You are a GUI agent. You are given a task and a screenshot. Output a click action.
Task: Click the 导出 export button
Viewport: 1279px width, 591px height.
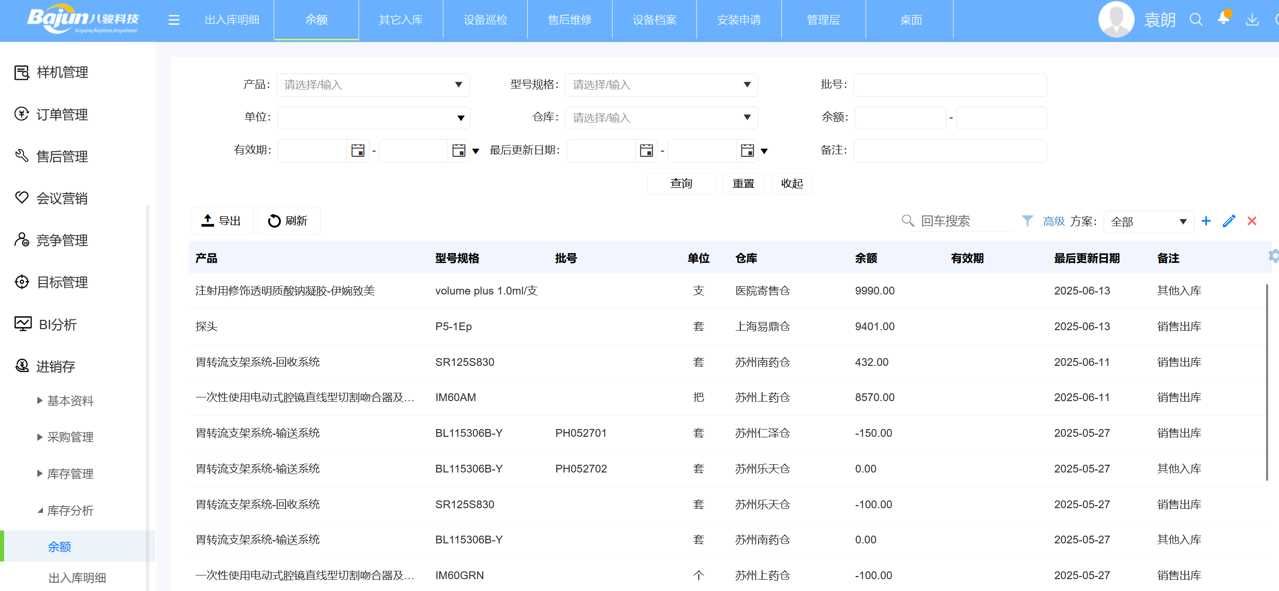pyautogui.click(x=221, y=221)
